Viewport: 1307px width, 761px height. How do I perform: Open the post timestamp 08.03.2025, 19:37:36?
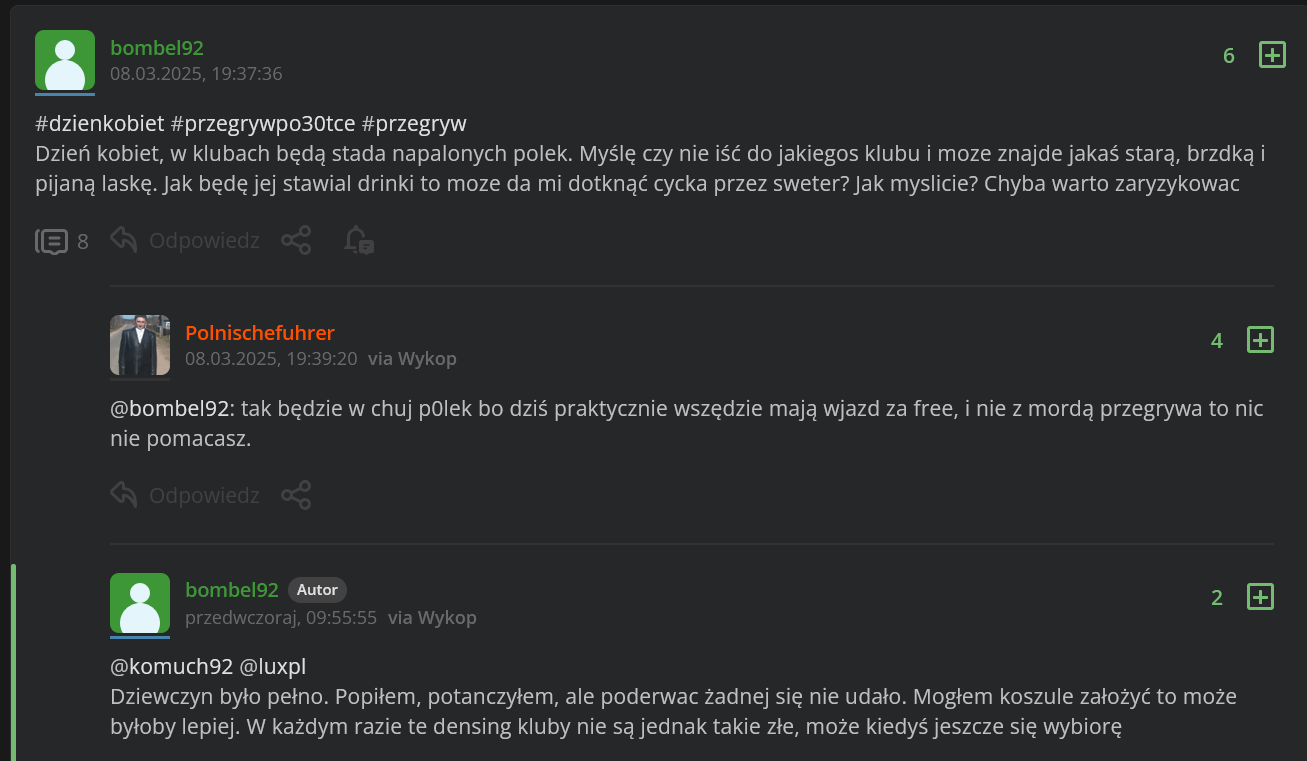[x=196, y=74]
